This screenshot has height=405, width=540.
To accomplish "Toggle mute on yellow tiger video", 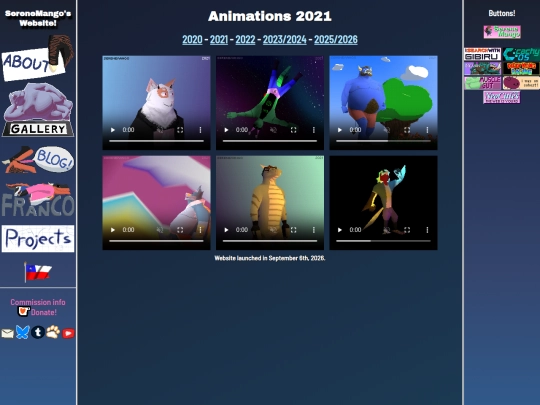I will click(x=273, y=230).
